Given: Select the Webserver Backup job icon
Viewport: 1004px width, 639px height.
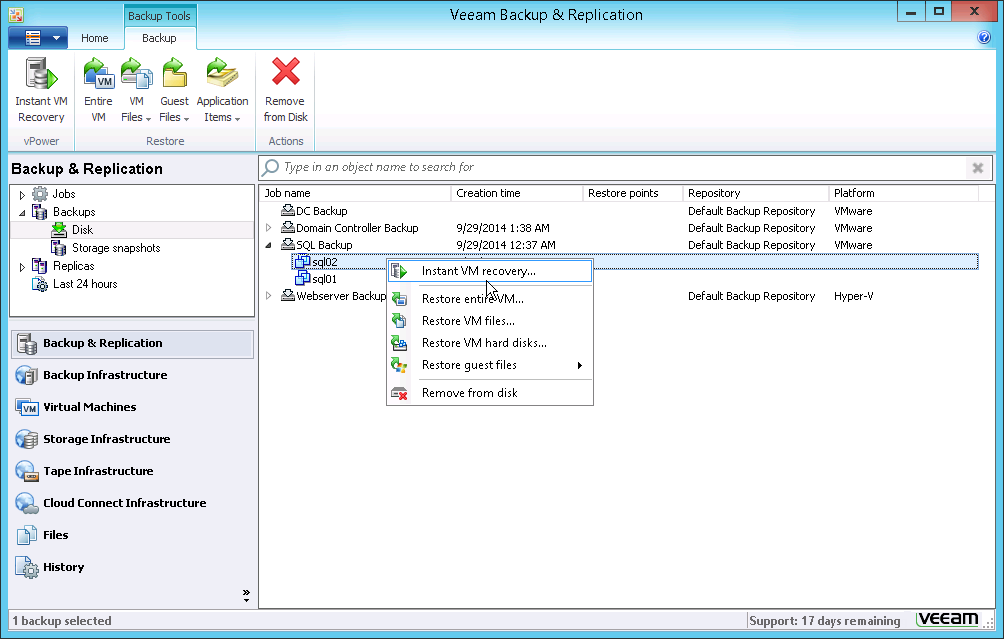Looking at the screenshot, I should [287, 295].
